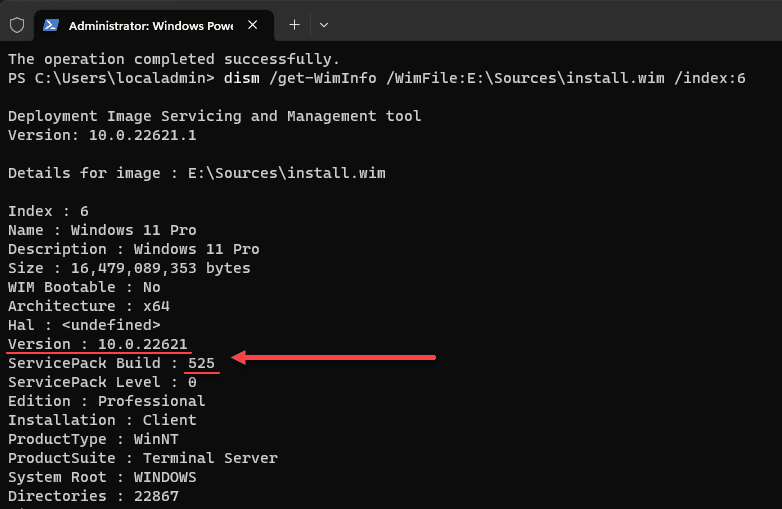Viewport: 782px width, 509px height.
Task: Switch to Administrator: Windows PowerShell tab
Action: coord(150,25)
